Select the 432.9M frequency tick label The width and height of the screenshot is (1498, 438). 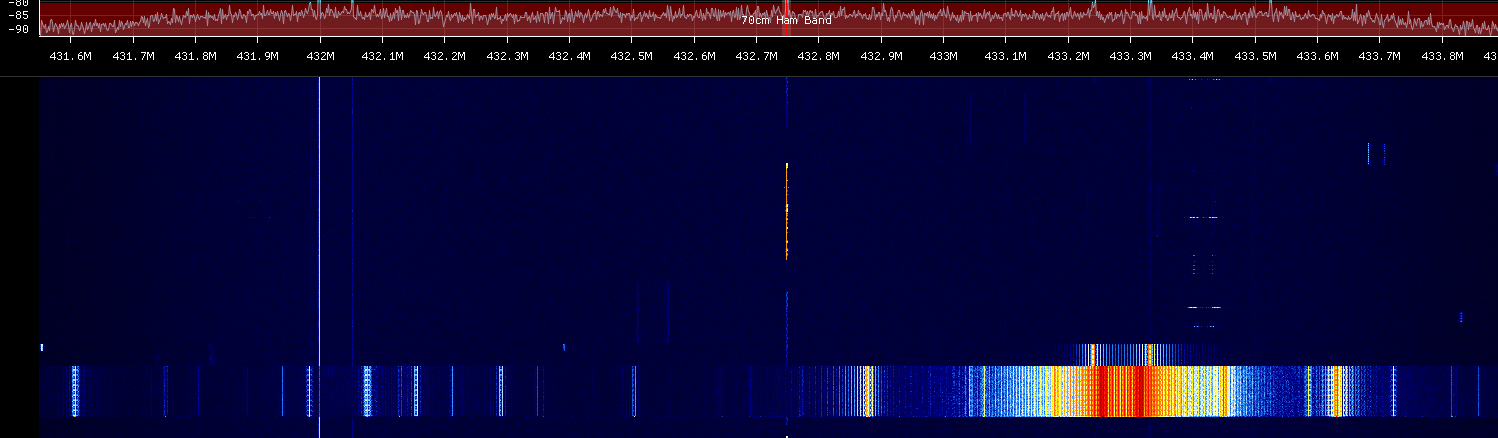tap(881, 56)
